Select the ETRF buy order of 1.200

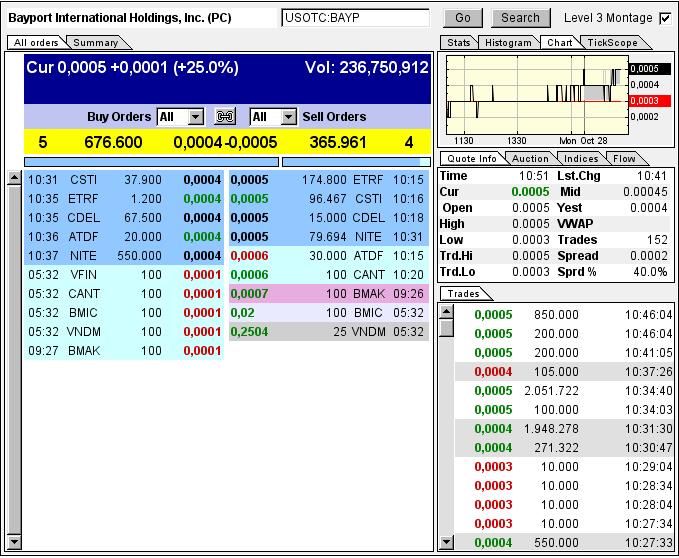click(124, 199)
